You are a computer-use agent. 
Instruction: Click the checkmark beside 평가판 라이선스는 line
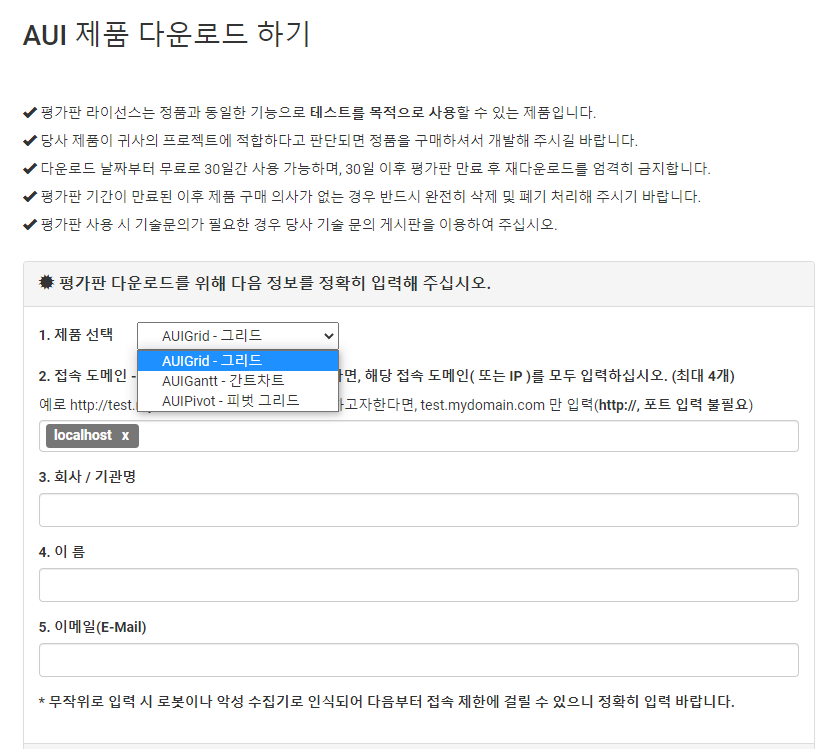click(30, 112)
